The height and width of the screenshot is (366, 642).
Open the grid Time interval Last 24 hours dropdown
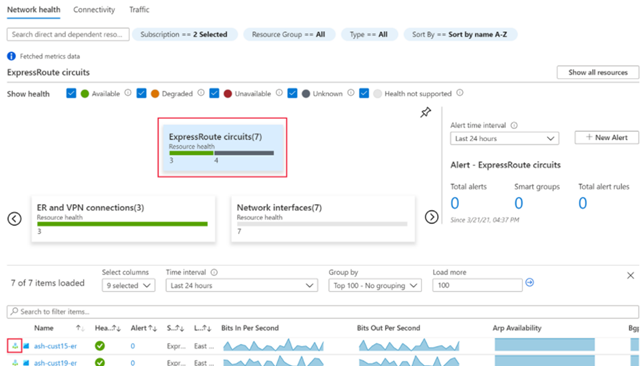click(x=242, y=285)
